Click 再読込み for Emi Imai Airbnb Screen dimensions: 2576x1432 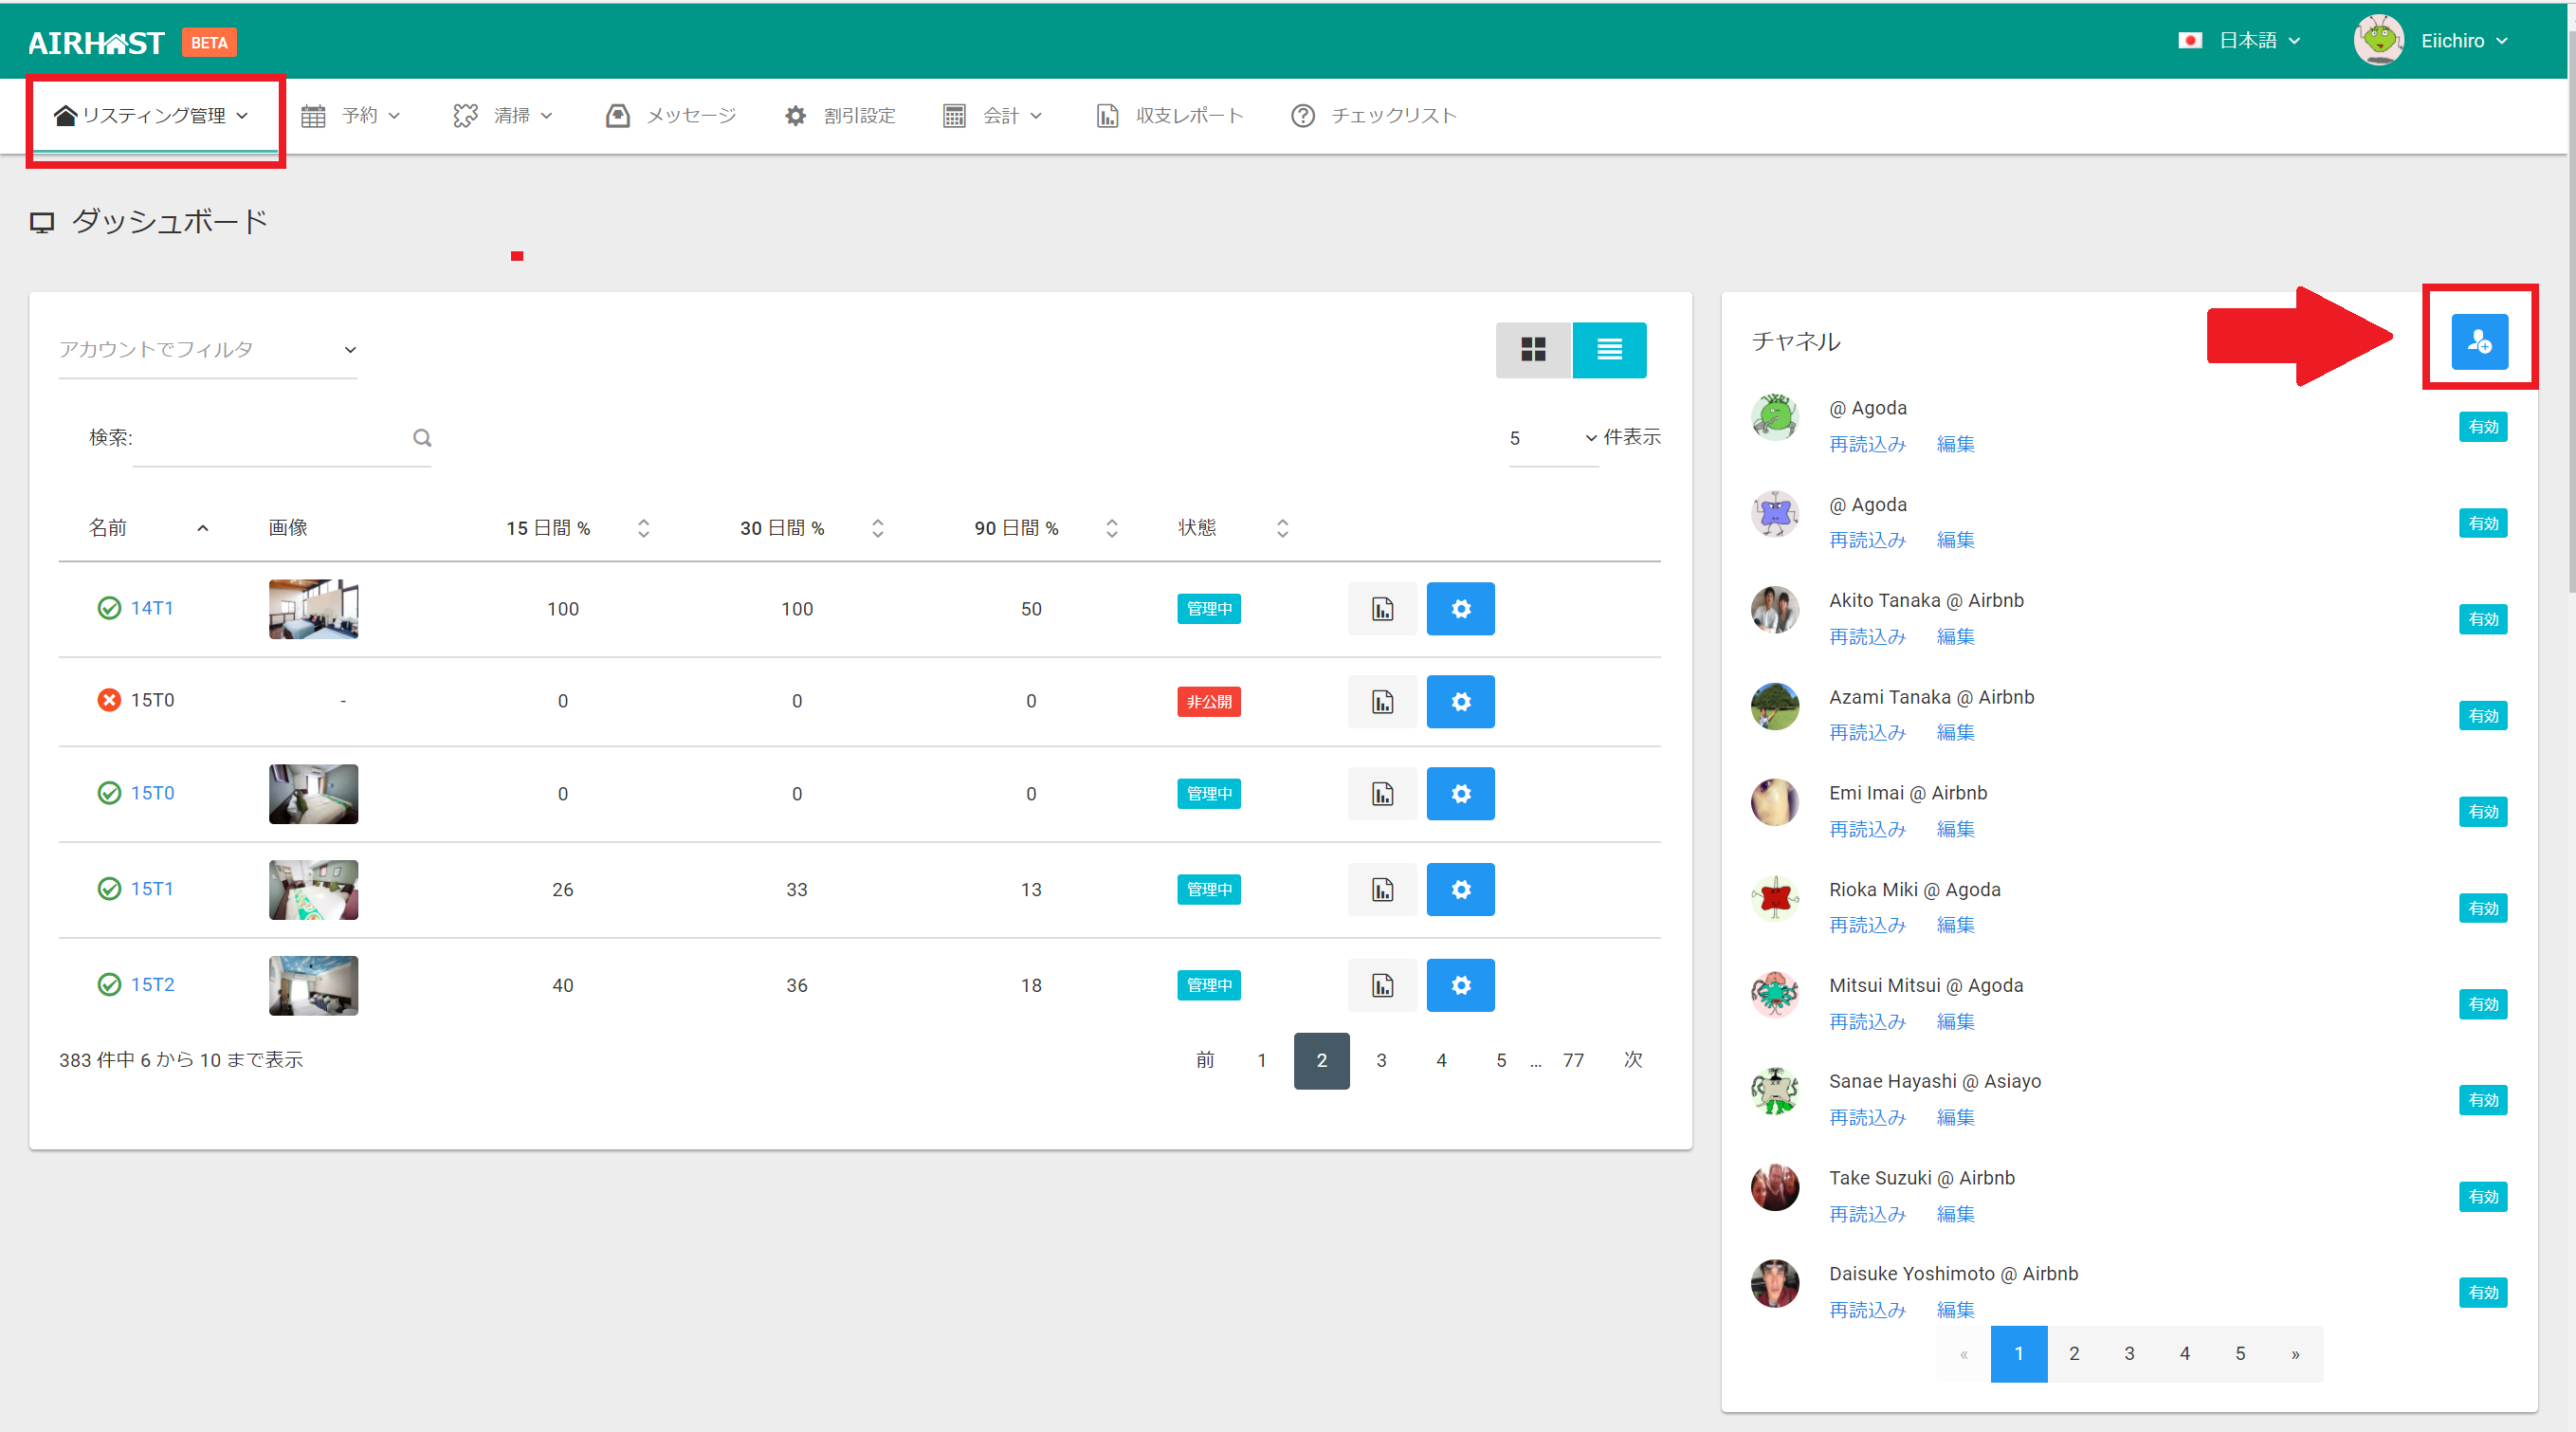click(x=1866, y=829)
